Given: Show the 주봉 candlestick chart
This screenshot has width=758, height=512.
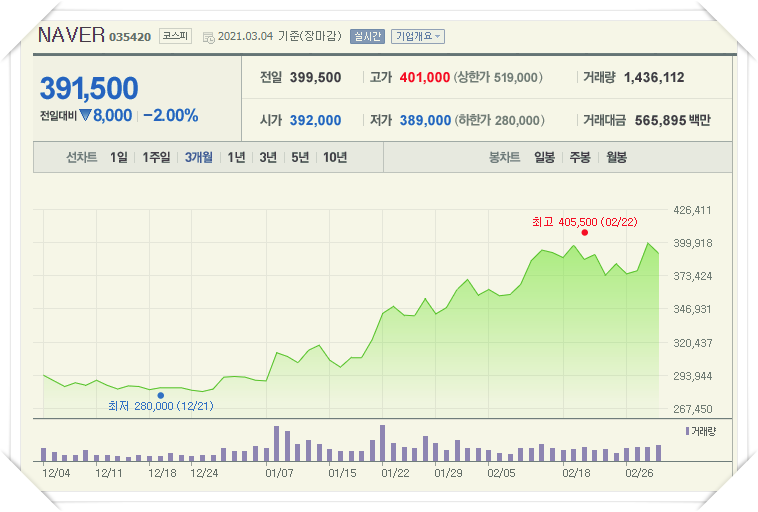Looking at the screenshot, I should coord(580,157).
